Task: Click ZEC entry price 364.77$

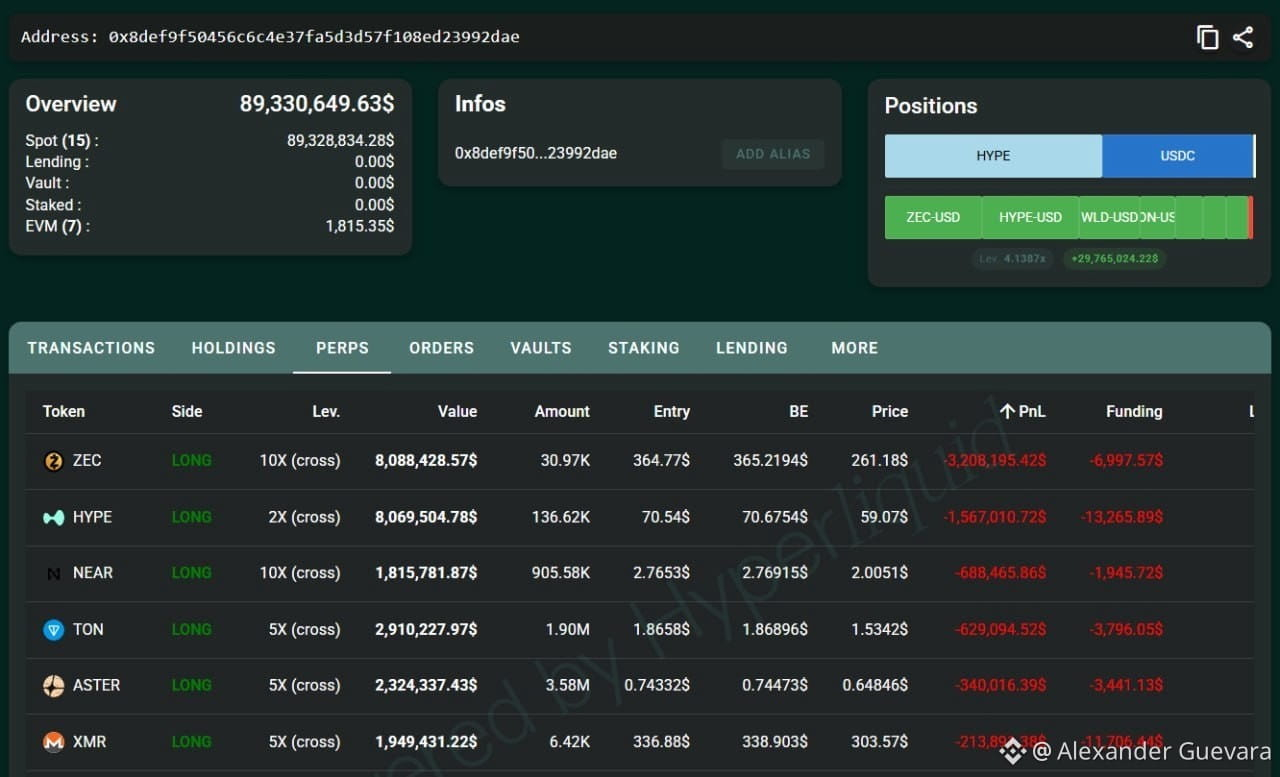Action: click(661, 461)
